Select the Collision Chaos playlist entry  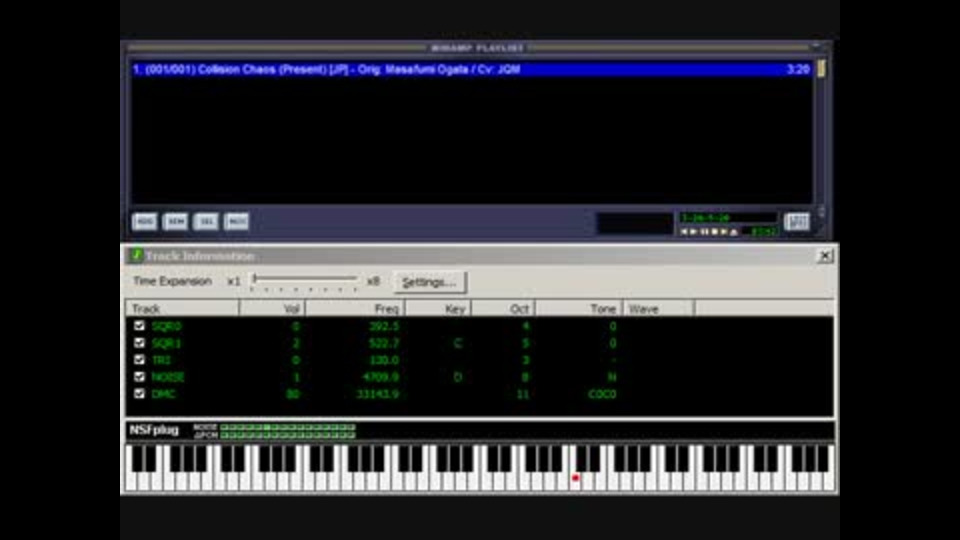(x=471, y=69)
